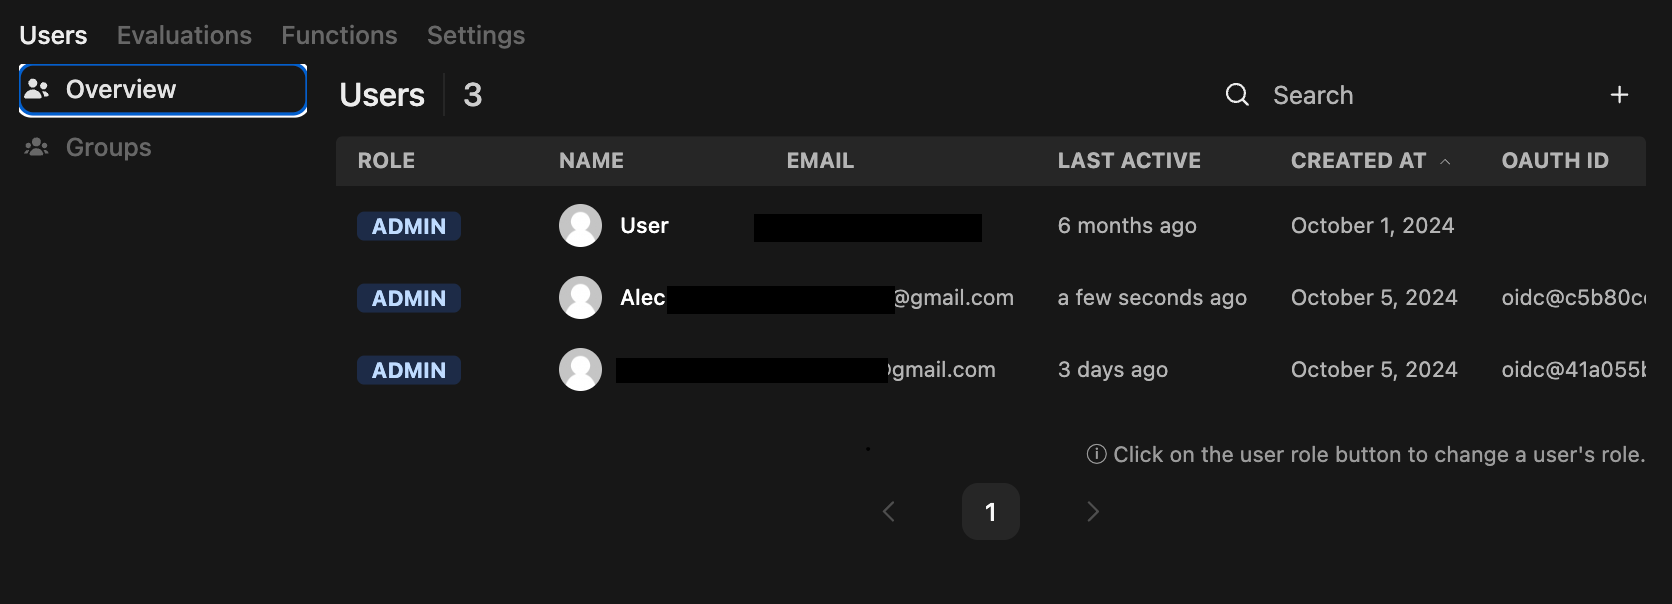Sort by the Role column header
Viewport: 1672px width, 604px height.
coord(386,161)
